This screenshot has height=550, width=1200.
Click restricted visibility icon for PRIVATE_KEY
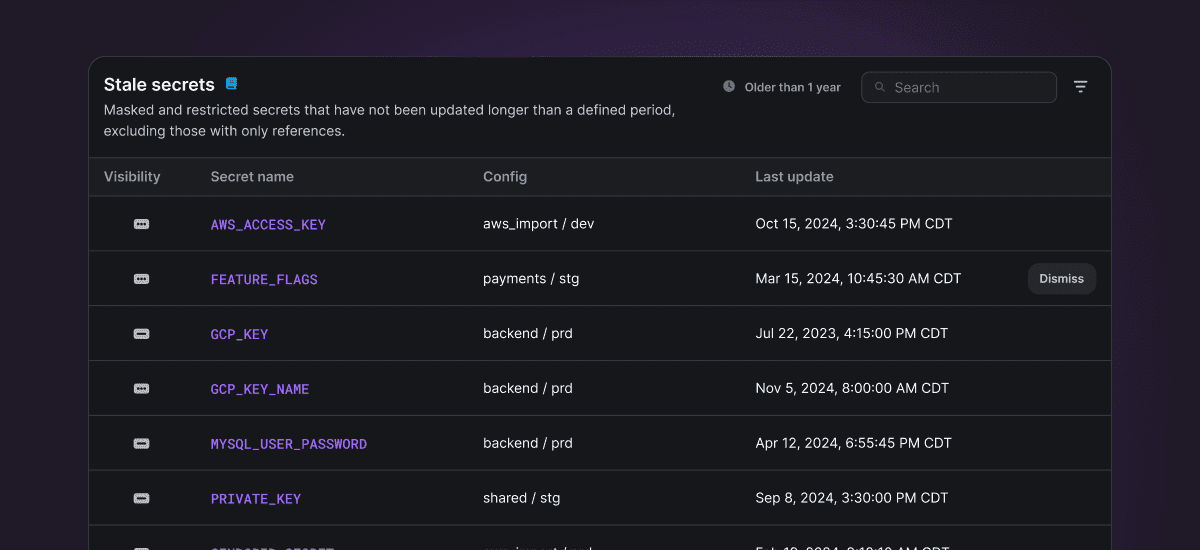coord(141,499)
